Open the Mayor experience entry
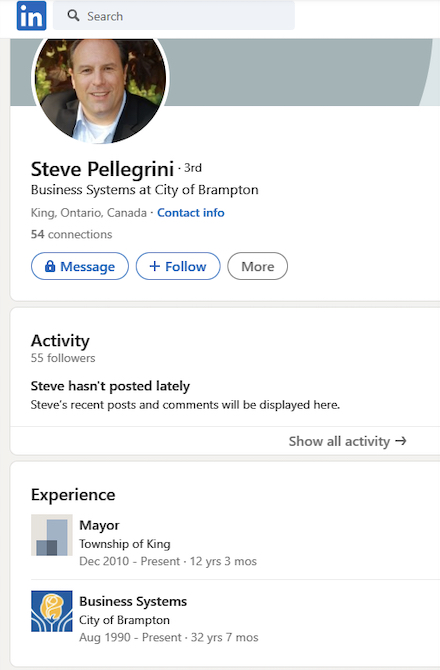The width and height of the screenshot is (440, 670). [100, 525]
